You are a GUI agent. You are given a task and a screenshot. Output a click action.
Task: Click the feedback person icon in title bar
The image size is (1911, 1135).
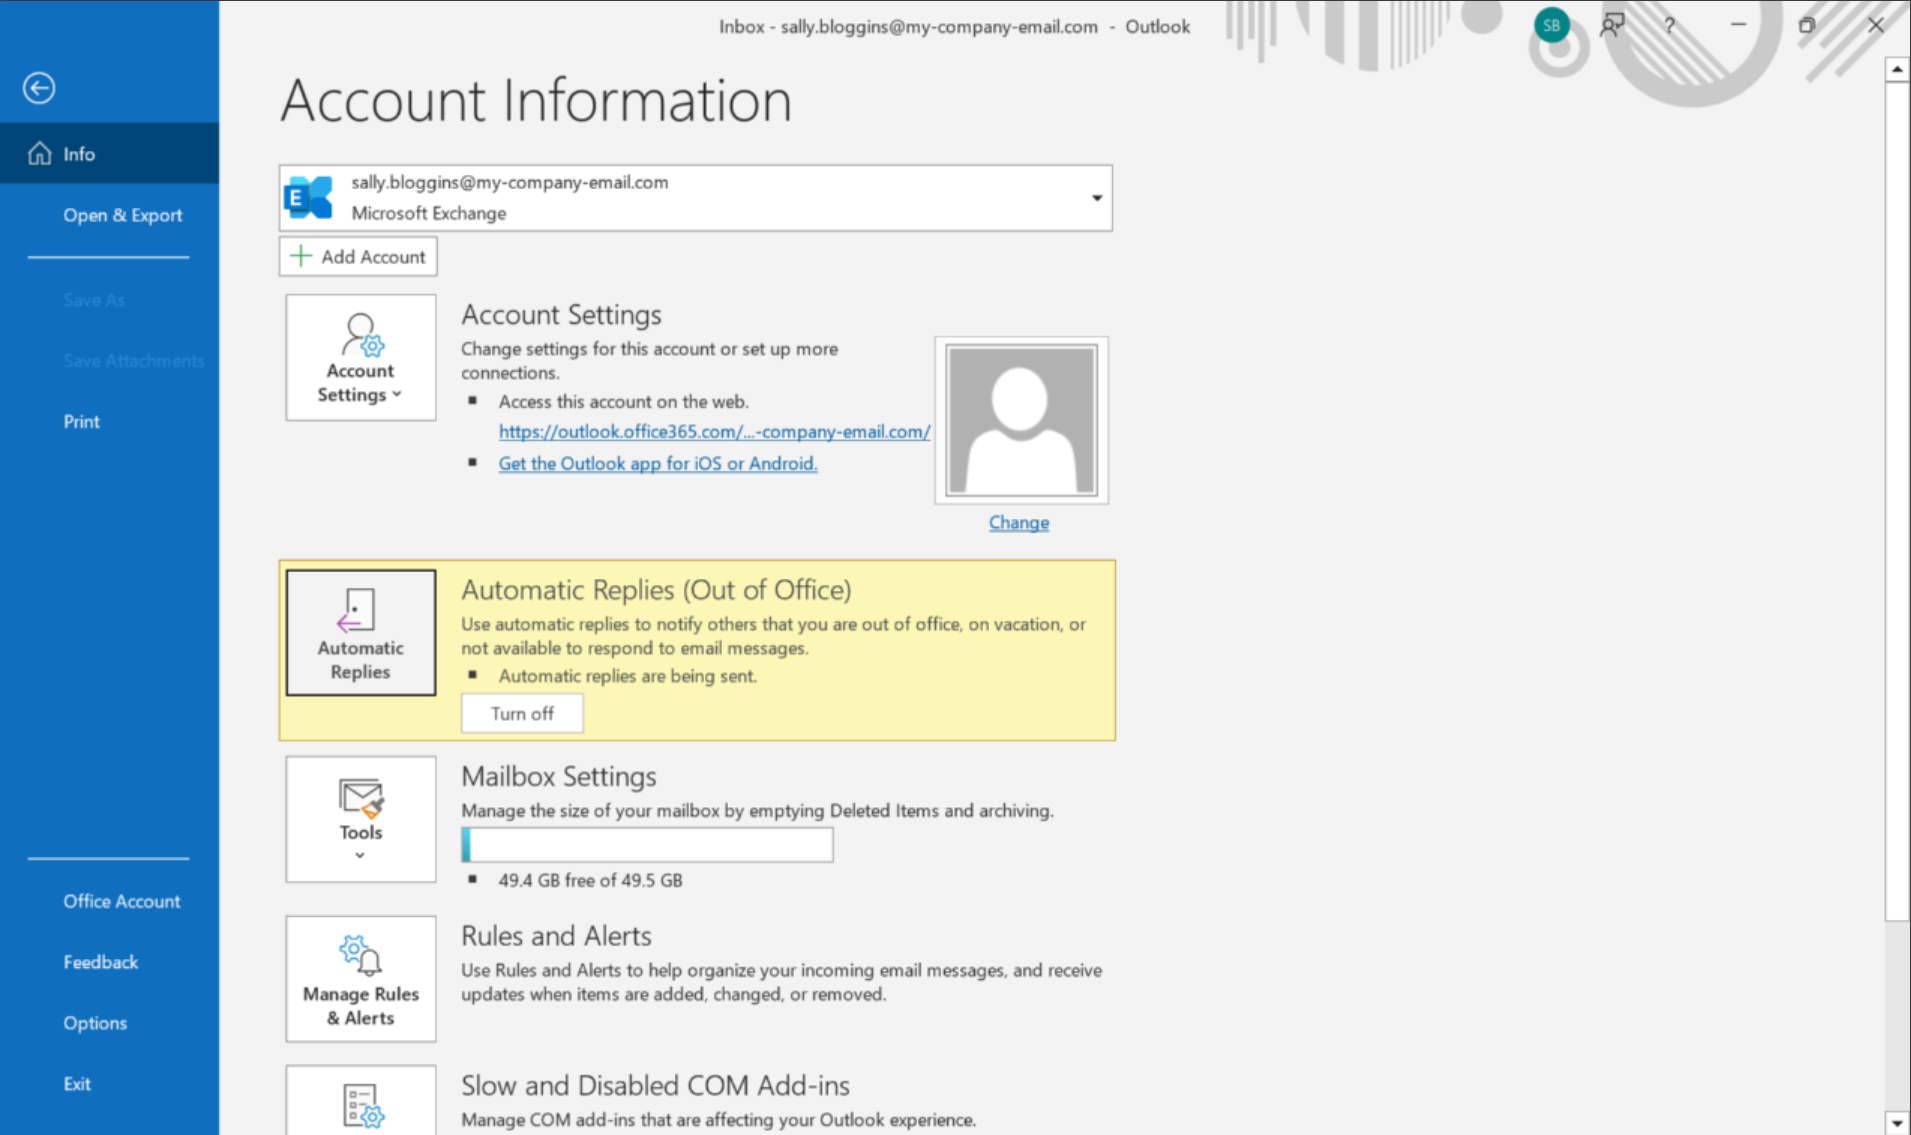[x=1611, y=26]
